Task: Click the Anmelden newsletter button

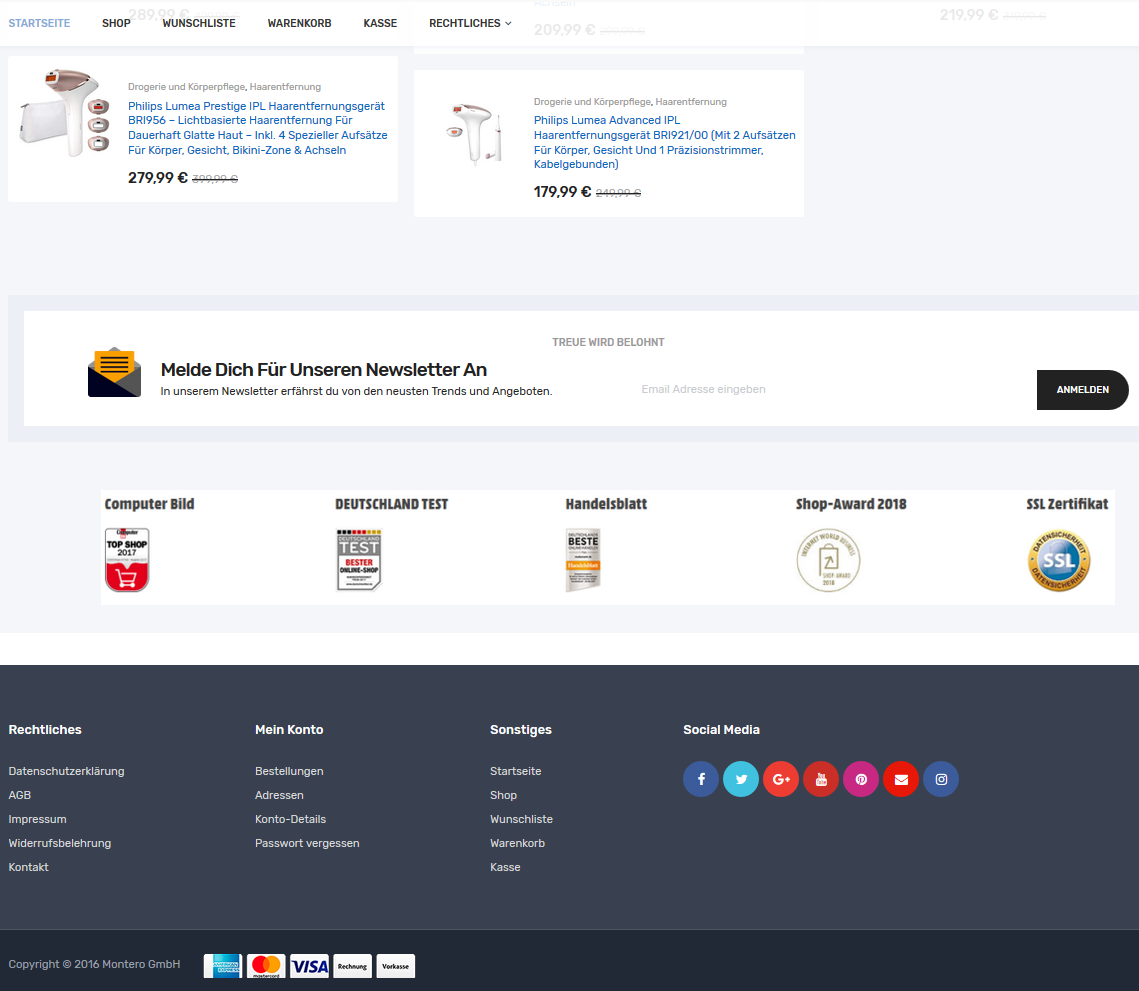Action: pyautogui.click(x=1082, y=389)
